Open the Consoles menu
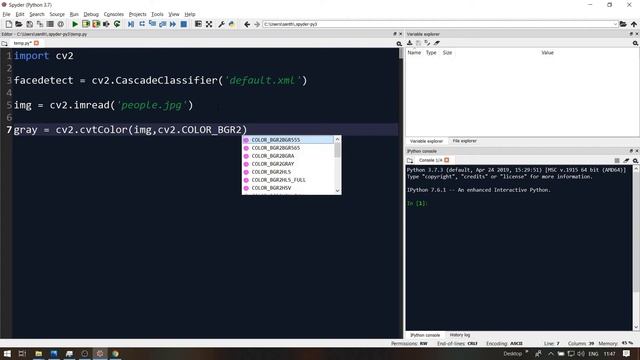The width and height of the screenshot is (640, 360). coord(113,14)
